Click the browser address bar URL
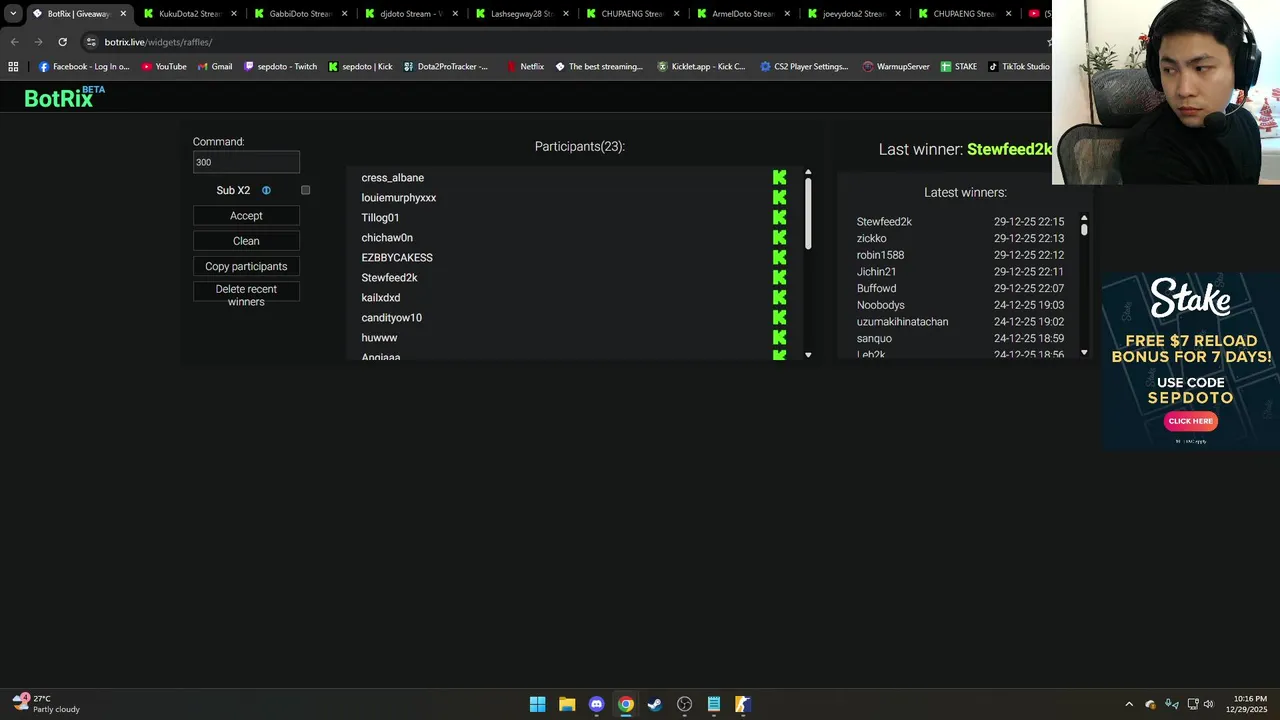This screenshot has height=720, width=1280. coord(158,42)
